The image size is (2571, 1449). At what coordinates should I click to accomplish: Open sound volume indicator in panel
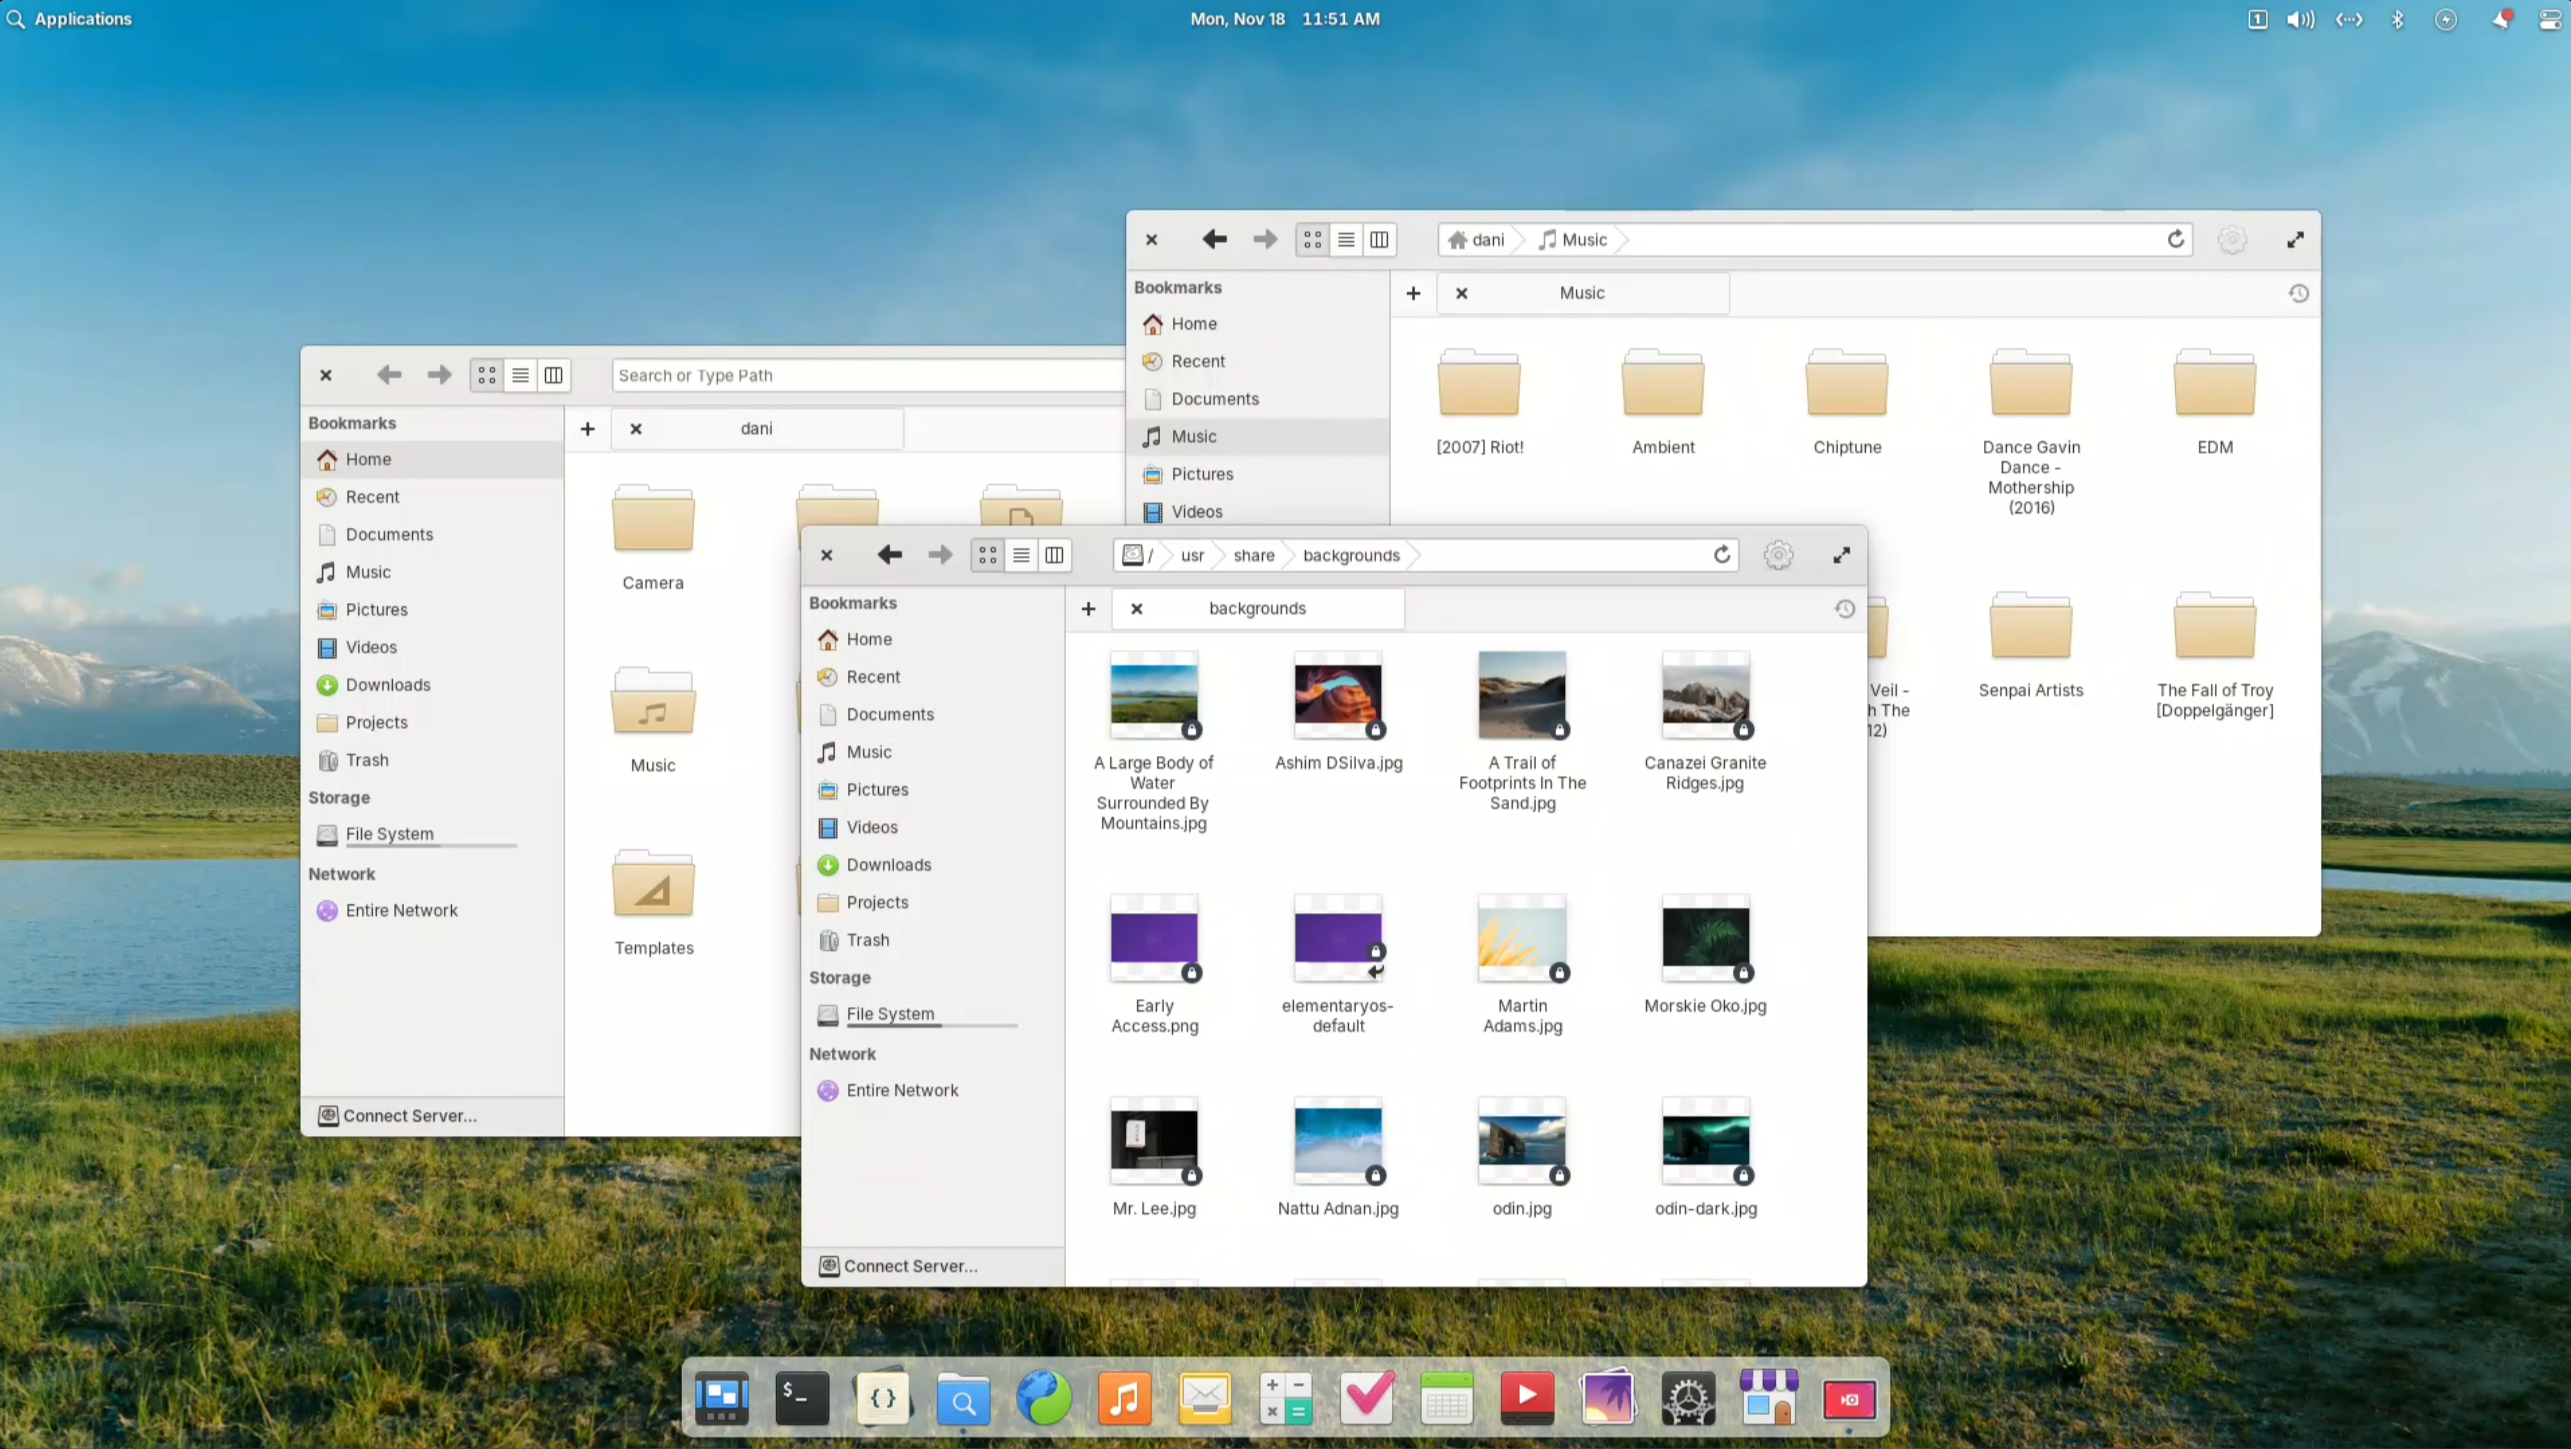pos(2299,19)
